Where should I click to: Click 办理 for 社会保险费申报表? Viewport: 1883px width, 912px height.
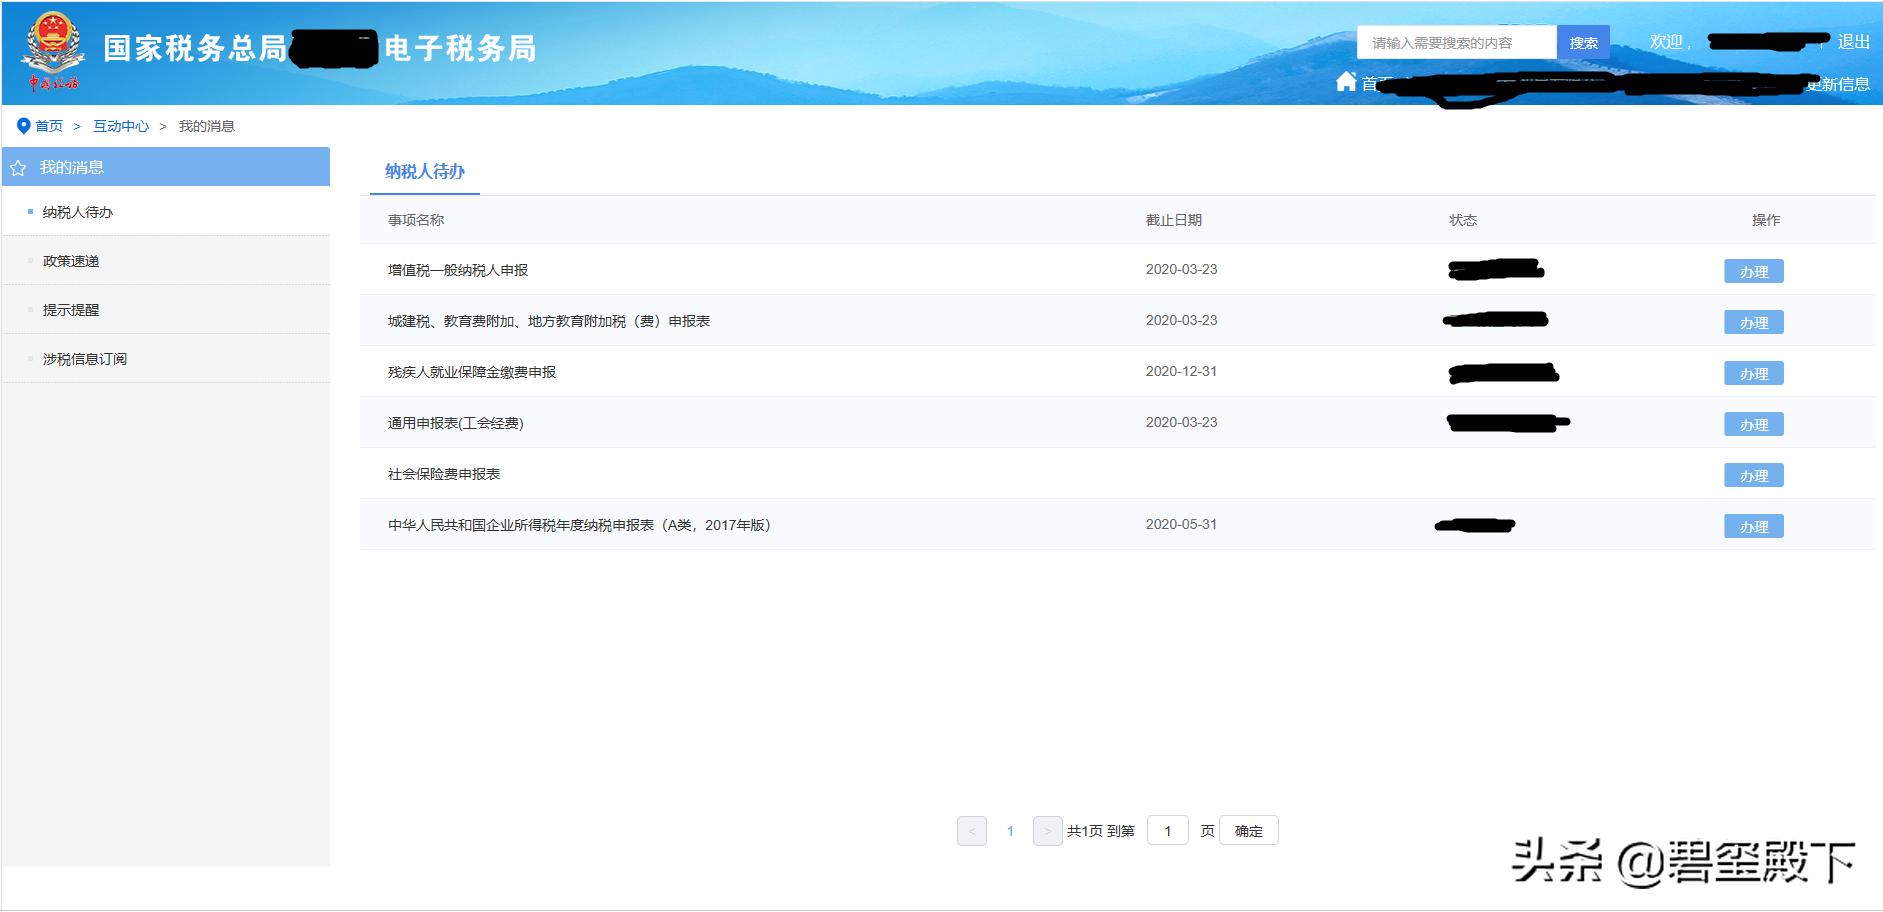pyautogui.click(x=1754, y=475)
